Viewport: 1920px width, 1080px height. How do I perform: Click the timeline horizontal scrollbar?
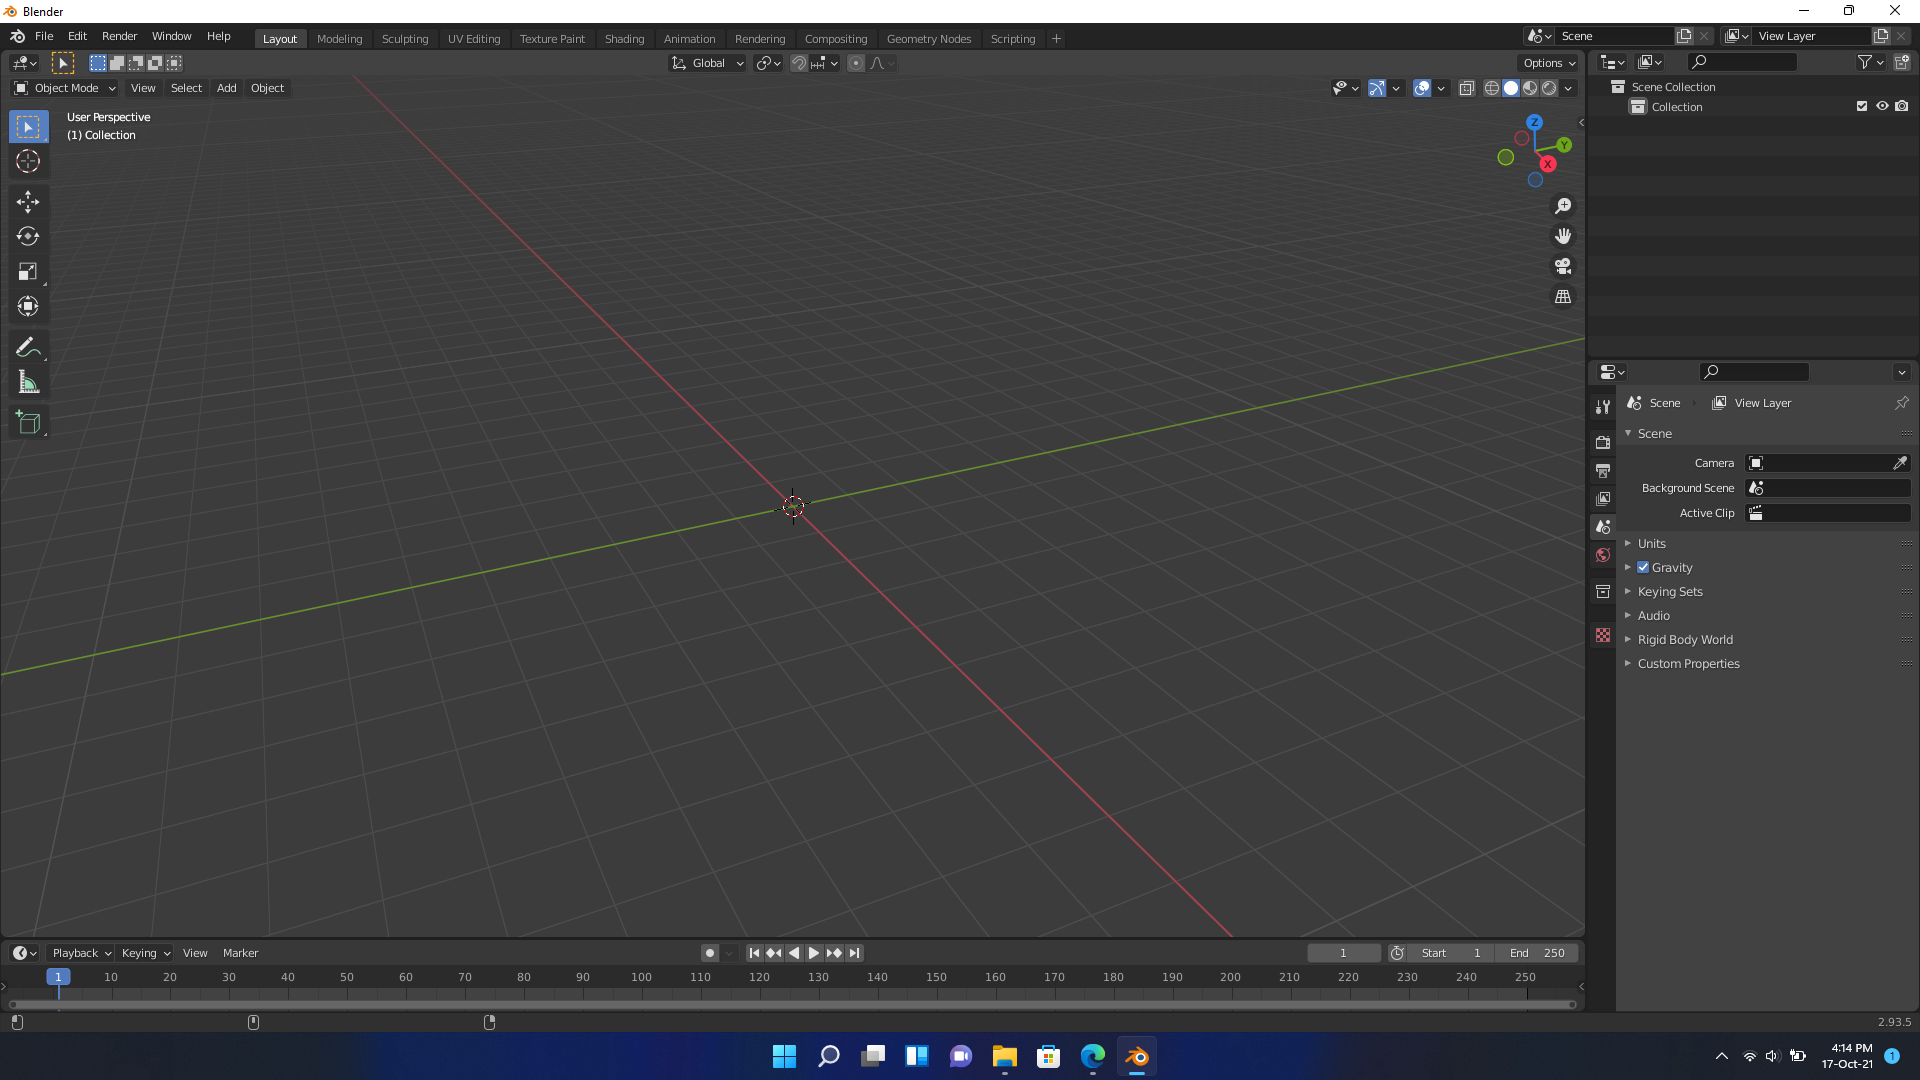pos(792,1004)
